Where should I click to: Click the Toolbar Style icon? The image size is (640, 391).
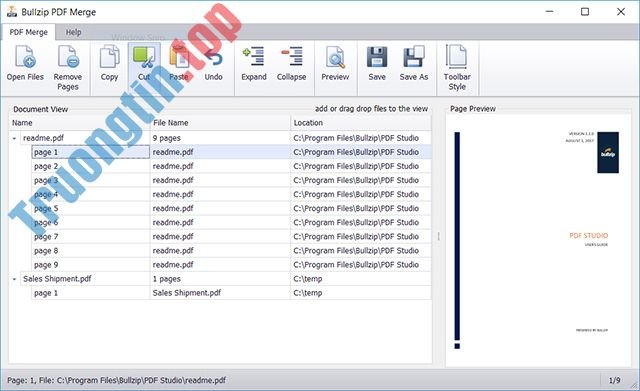tap(457, 56)
